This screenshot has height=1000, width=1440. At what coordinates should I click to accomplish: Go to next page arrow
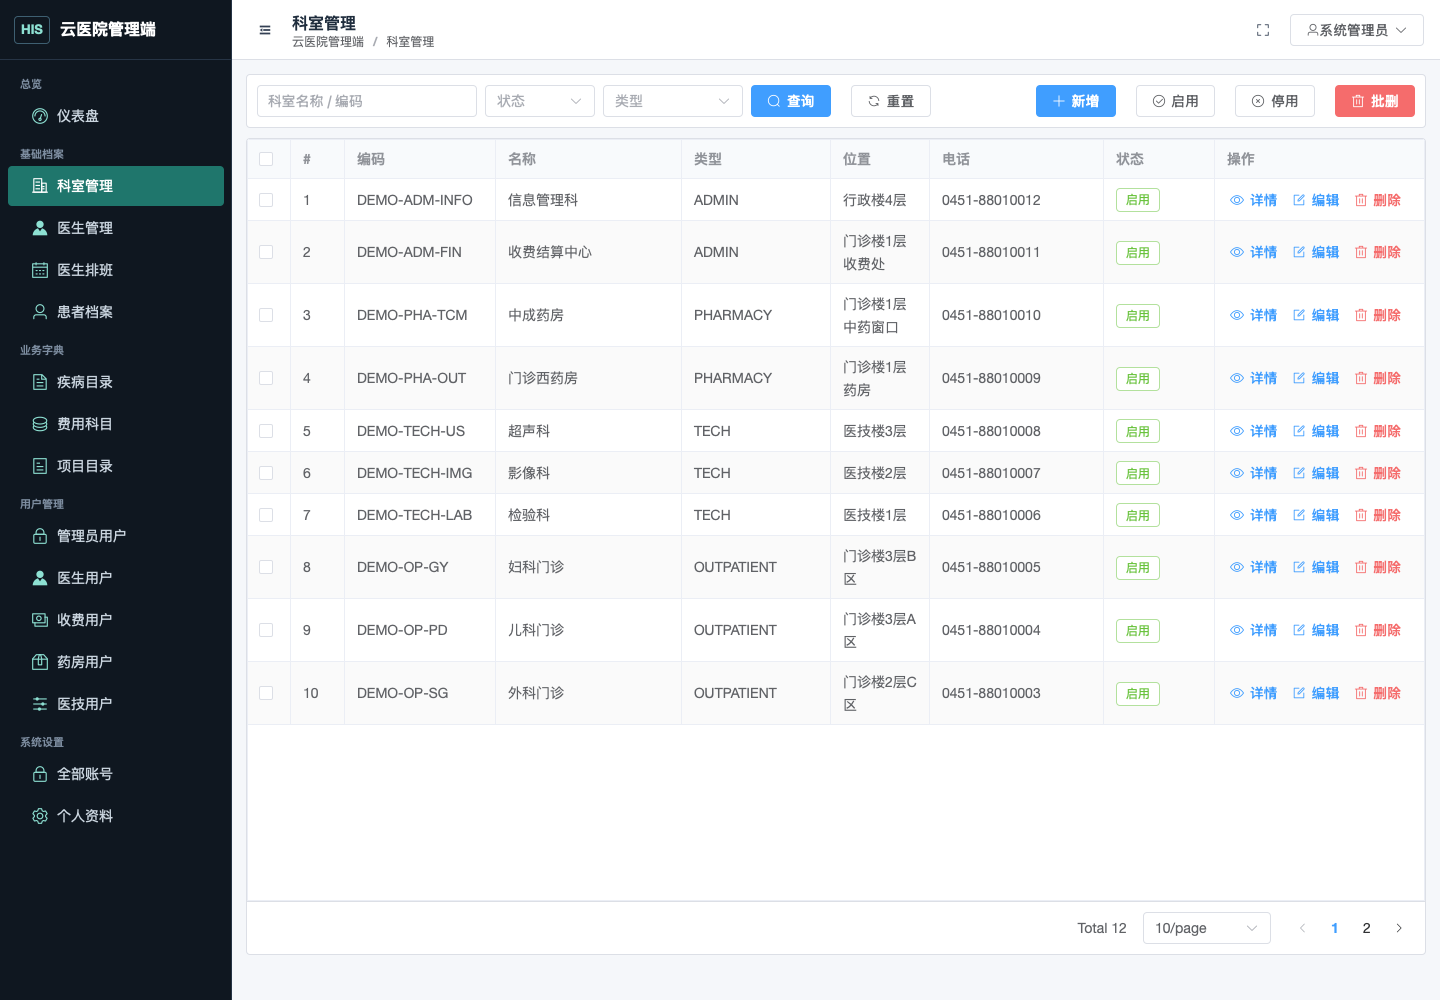[x=1399, y=928]
